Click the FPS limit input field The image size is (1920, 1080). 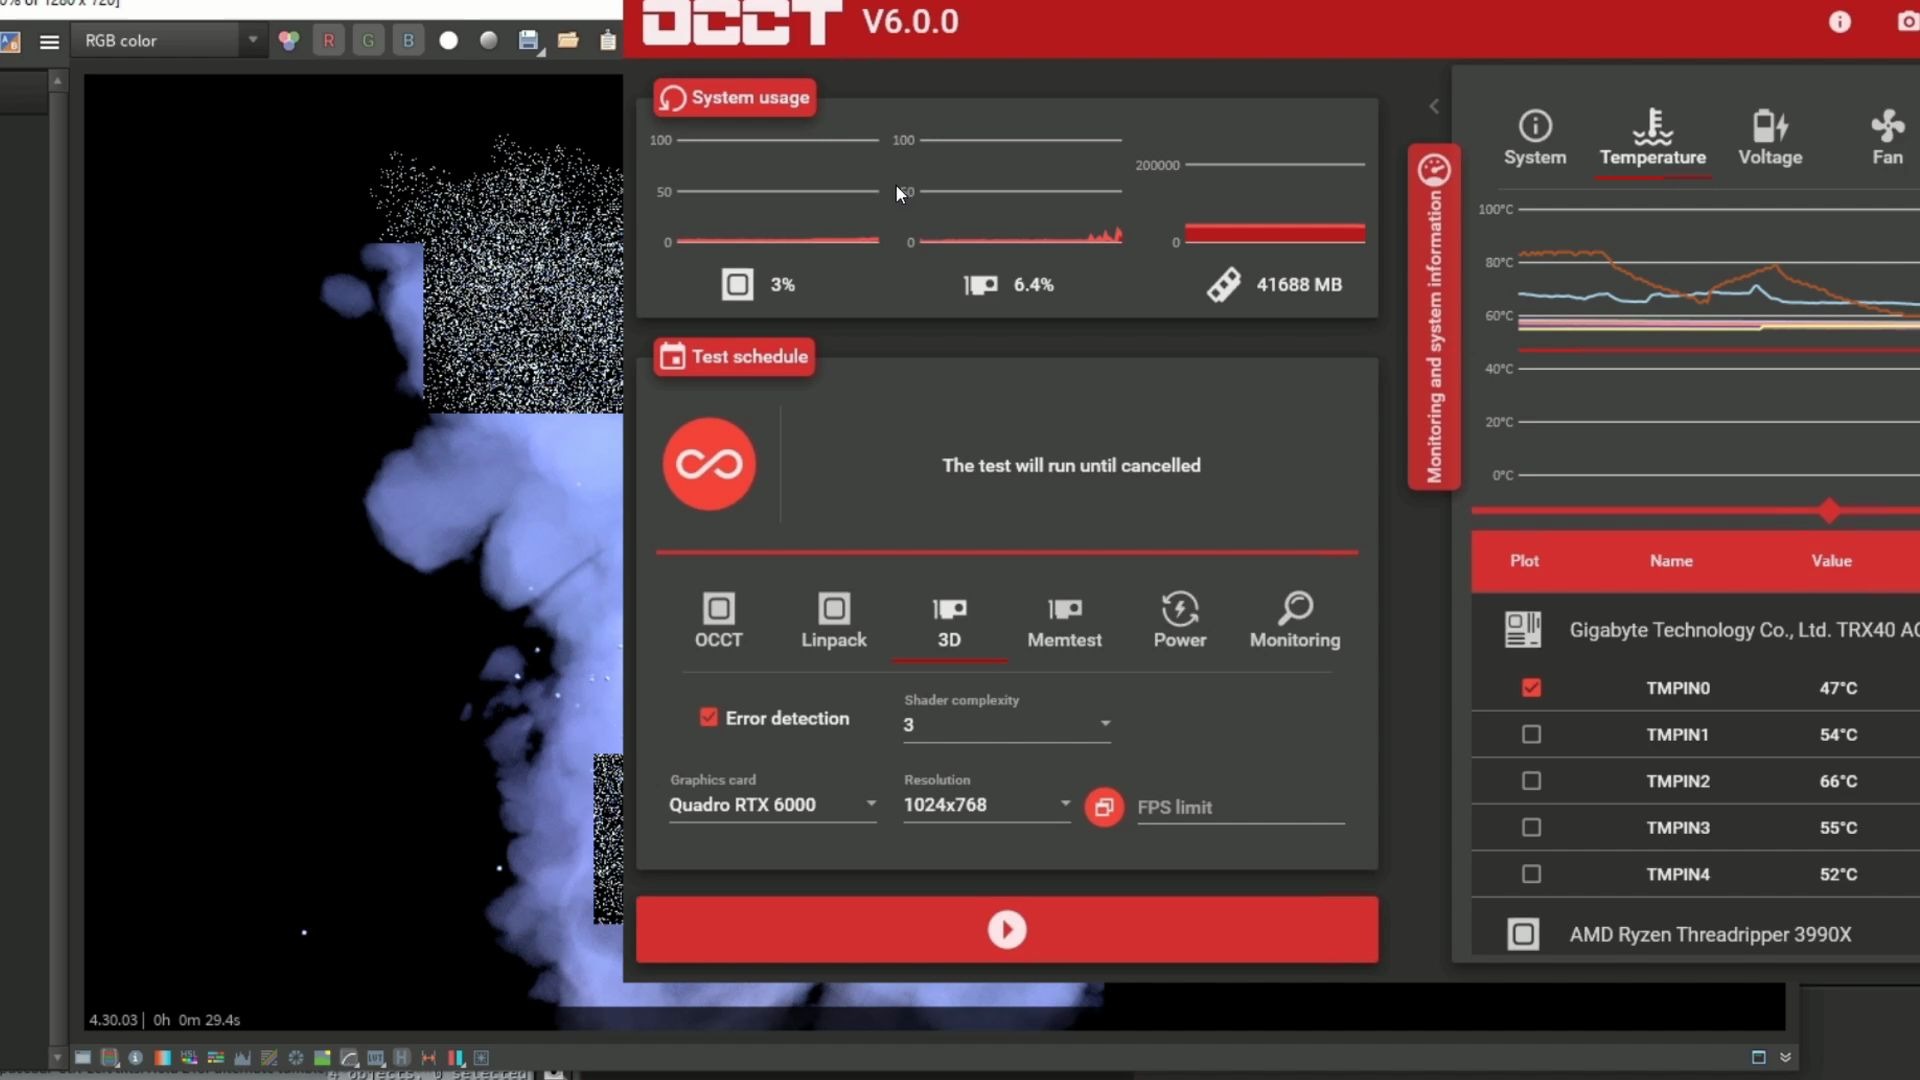click(x=1240, y=807)
